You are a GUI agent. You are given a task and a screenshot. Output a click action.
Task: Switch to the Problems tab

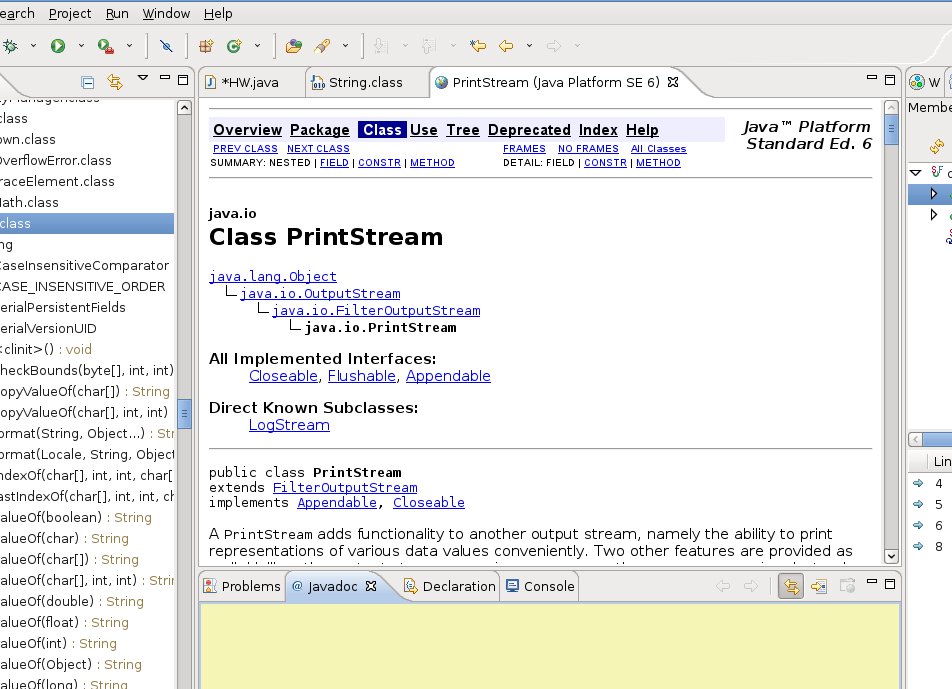coord(242,586)
